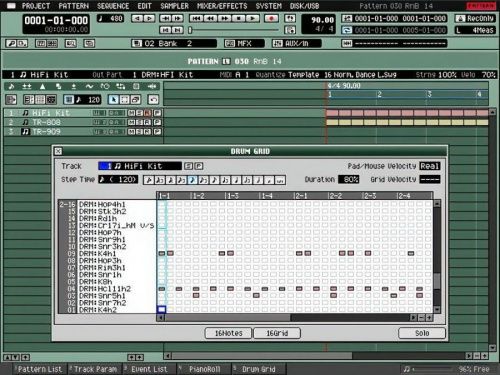The width and height of the screenshot is (500, 375).
Task: Mute the TR-909 track
Action: pos(131,132)
